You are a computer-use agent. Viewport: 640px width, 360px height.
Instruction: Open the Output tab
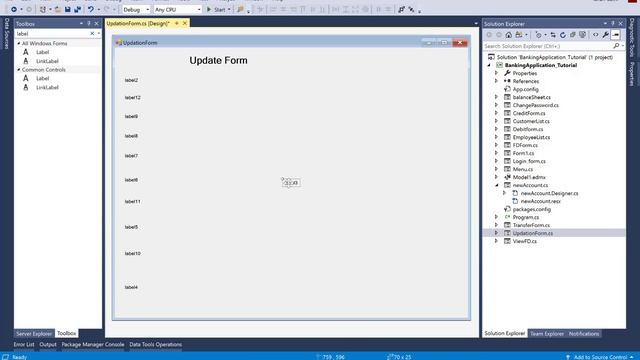(x=48, y=344)
